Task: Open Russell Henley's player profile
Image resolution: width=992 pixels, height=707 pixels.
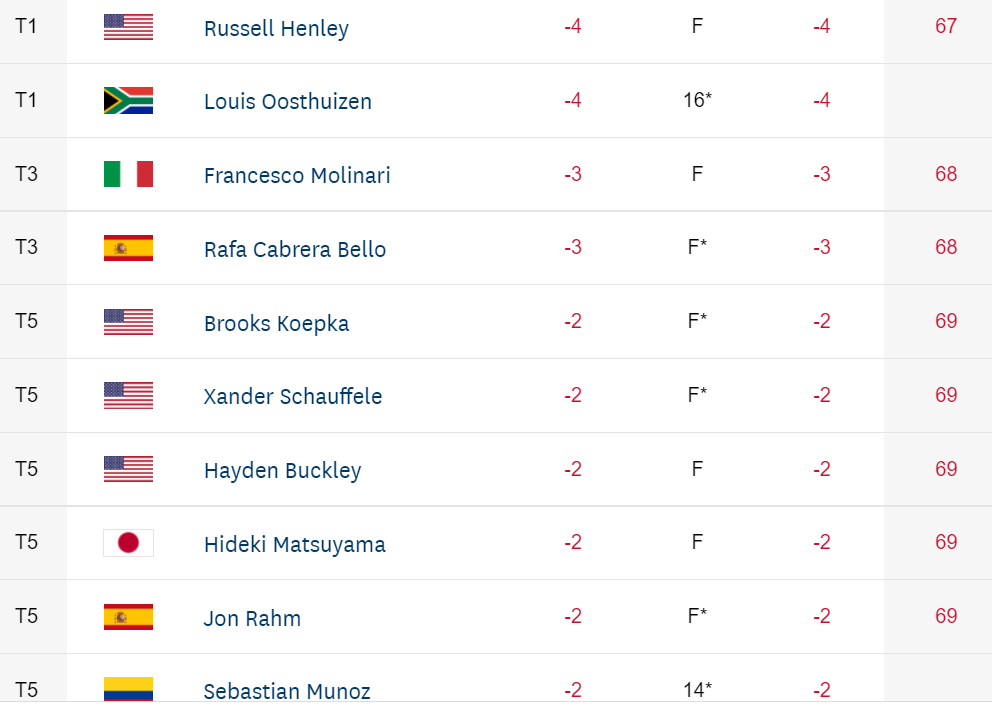Action: tap(276, 28)
